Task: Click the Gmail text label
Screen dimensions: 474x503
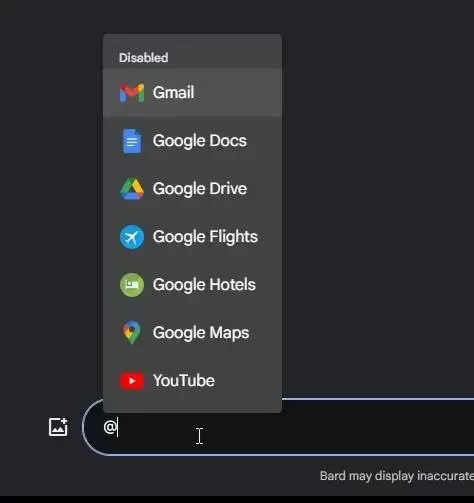Action: pyautogui.click(x=173, y=92)
